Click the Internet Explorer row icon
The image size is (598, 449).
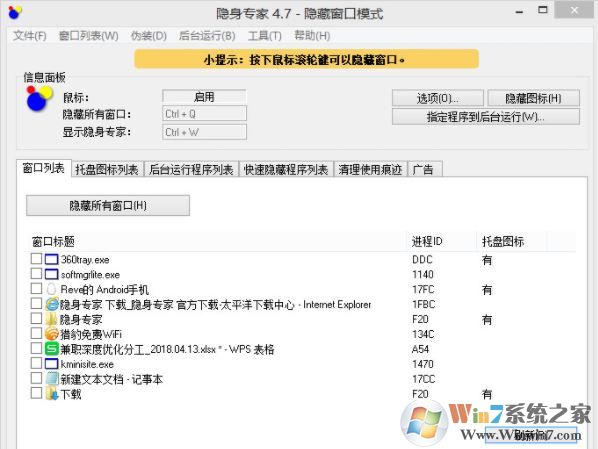pyautogui.click(x=52, y=304)
